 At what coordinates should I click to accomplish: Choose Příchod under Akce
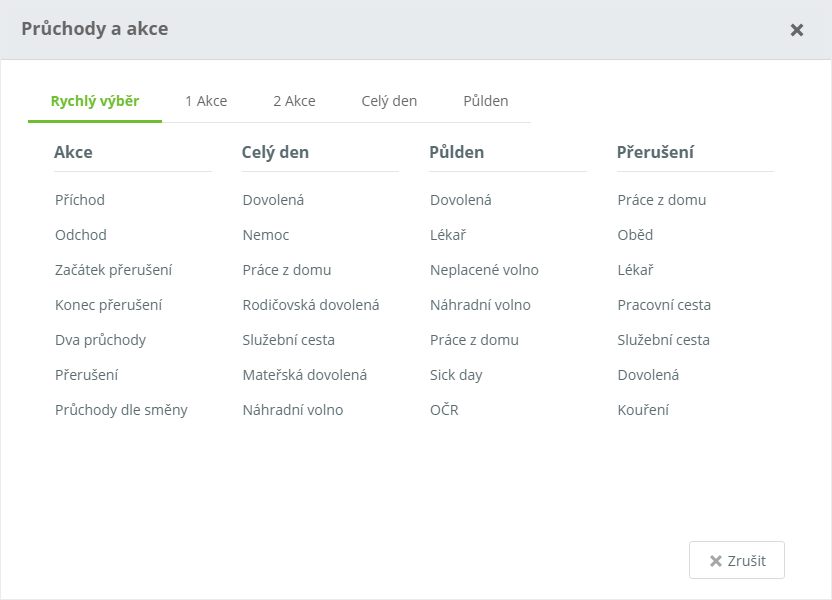[80, 200]
